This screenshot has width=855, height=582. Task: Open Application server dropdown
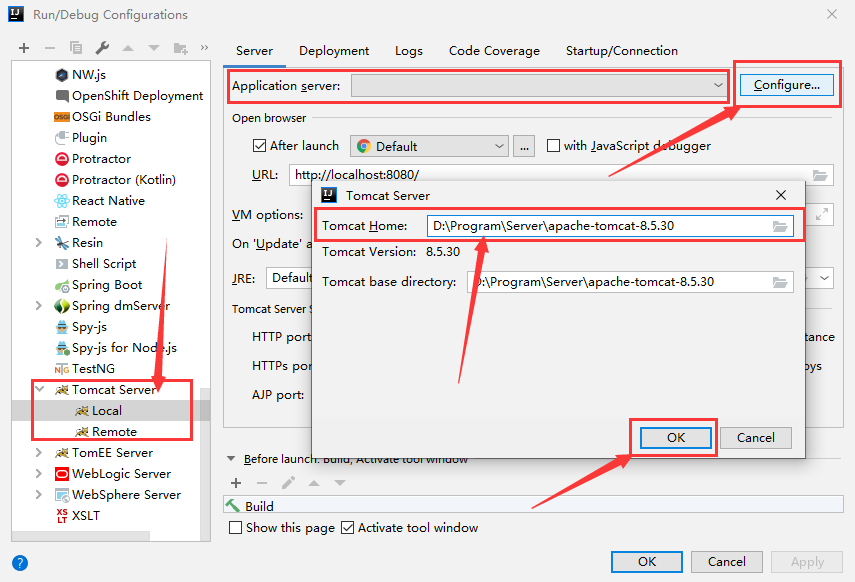point(539,86)
